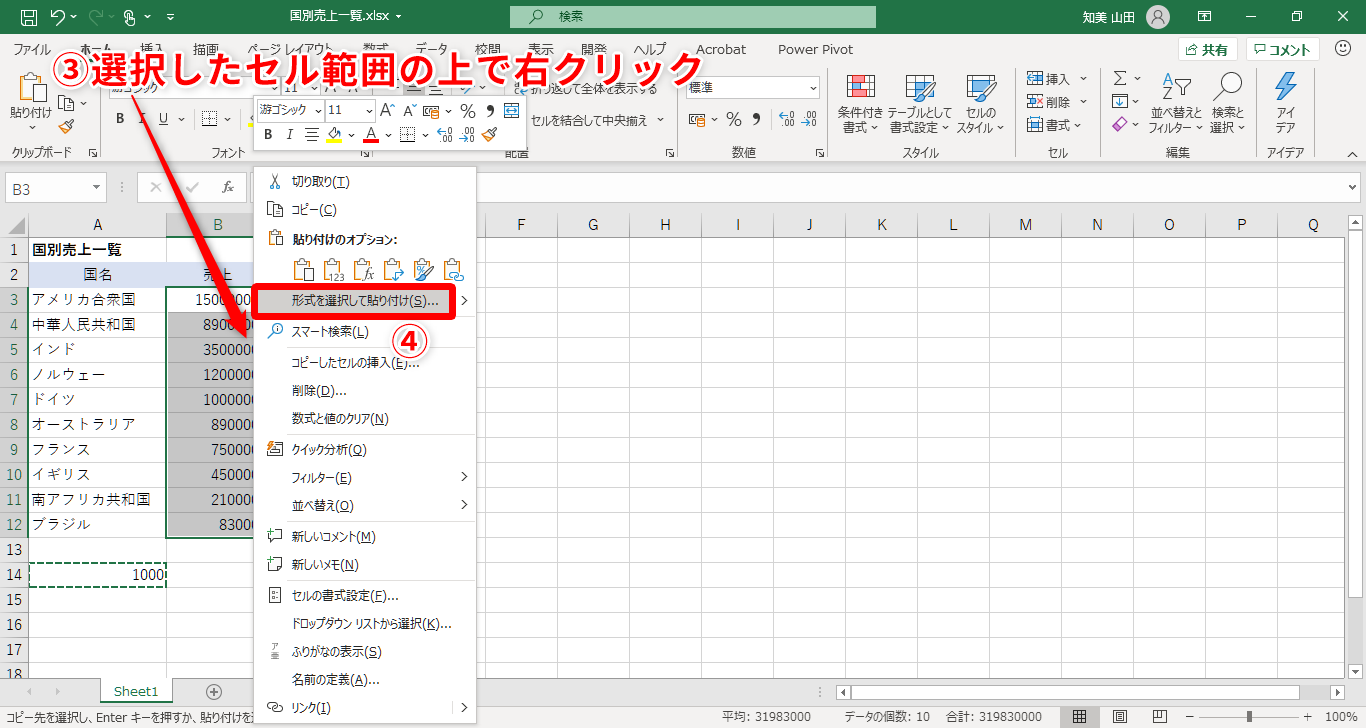The width and height of the screenshot is (1366, 728).
Task: Choose コピー from the context menu
Action: 365,209
